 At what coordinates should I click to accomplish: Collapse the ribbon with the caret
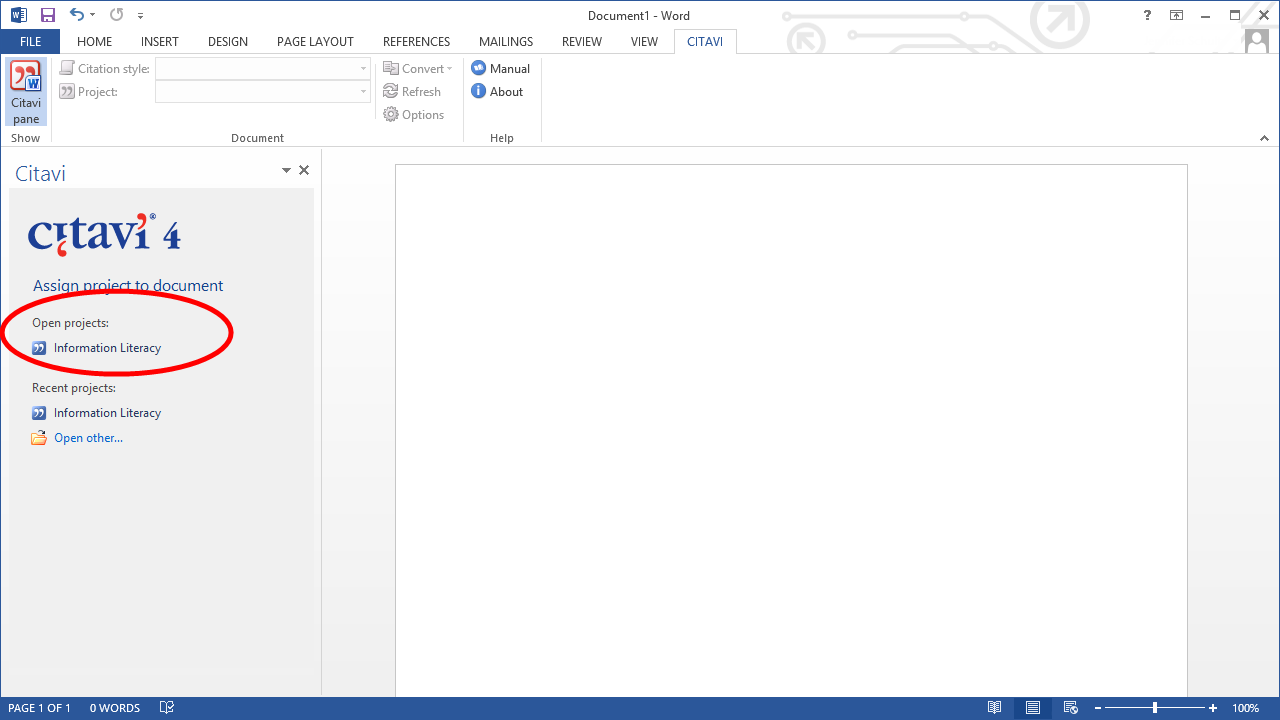tap(1265, 139)
